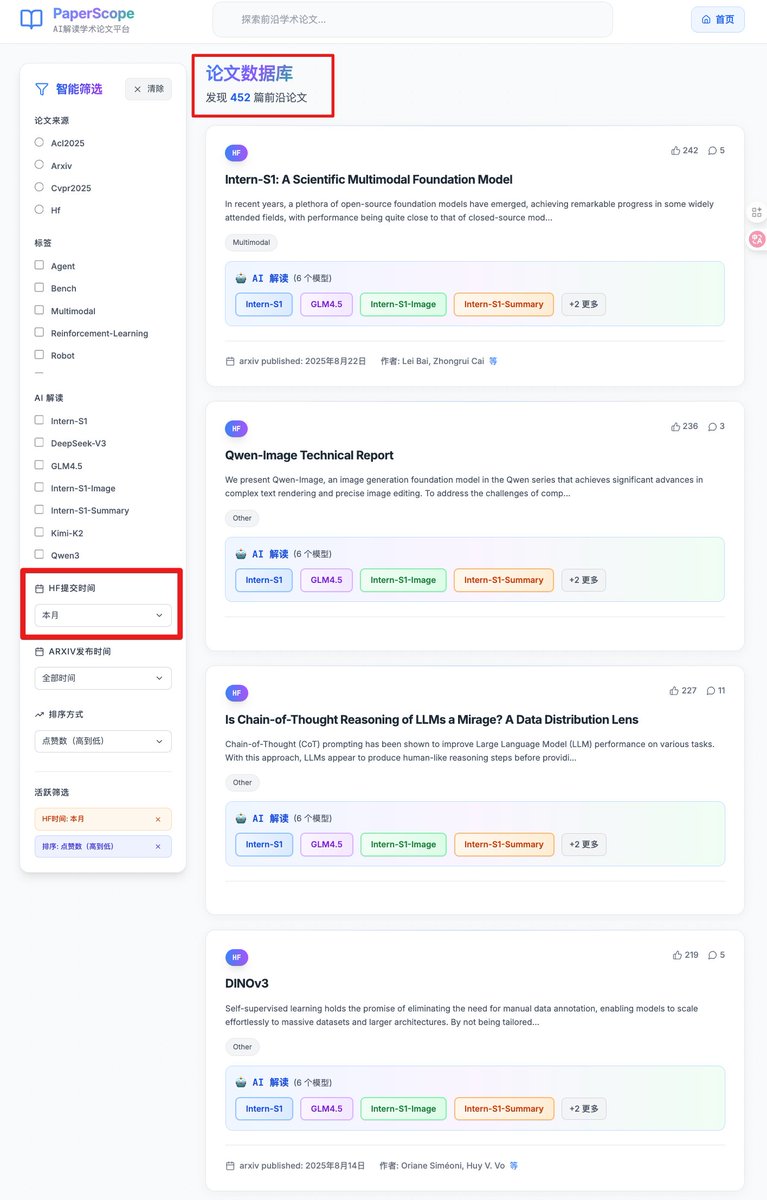
Task: Select the Arxiv source radio button
Action: [40, 165]
